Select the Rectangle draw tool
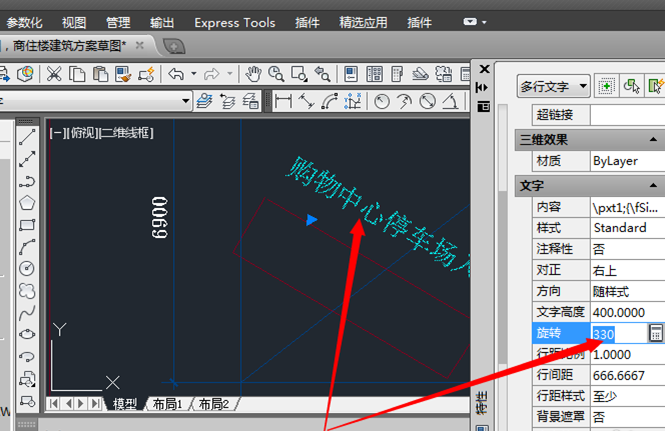Viewport: 665px width, 431px height. (x=27, y=225)
